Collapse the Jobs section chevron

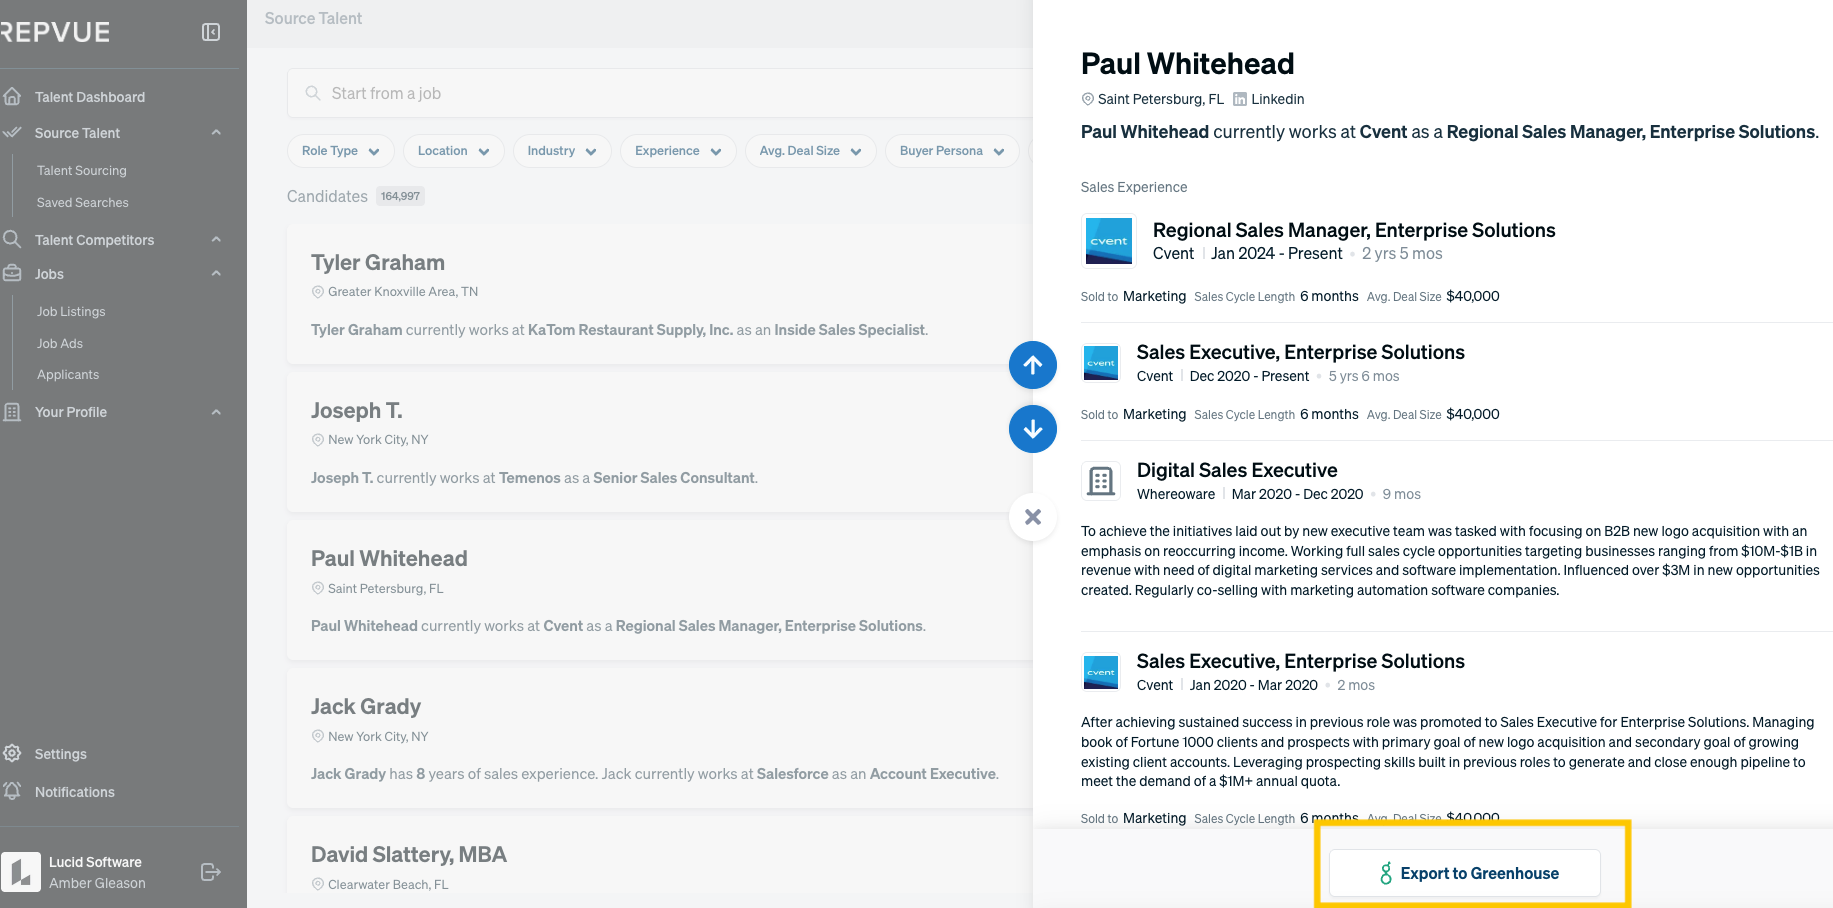click(x=216, y=274)
